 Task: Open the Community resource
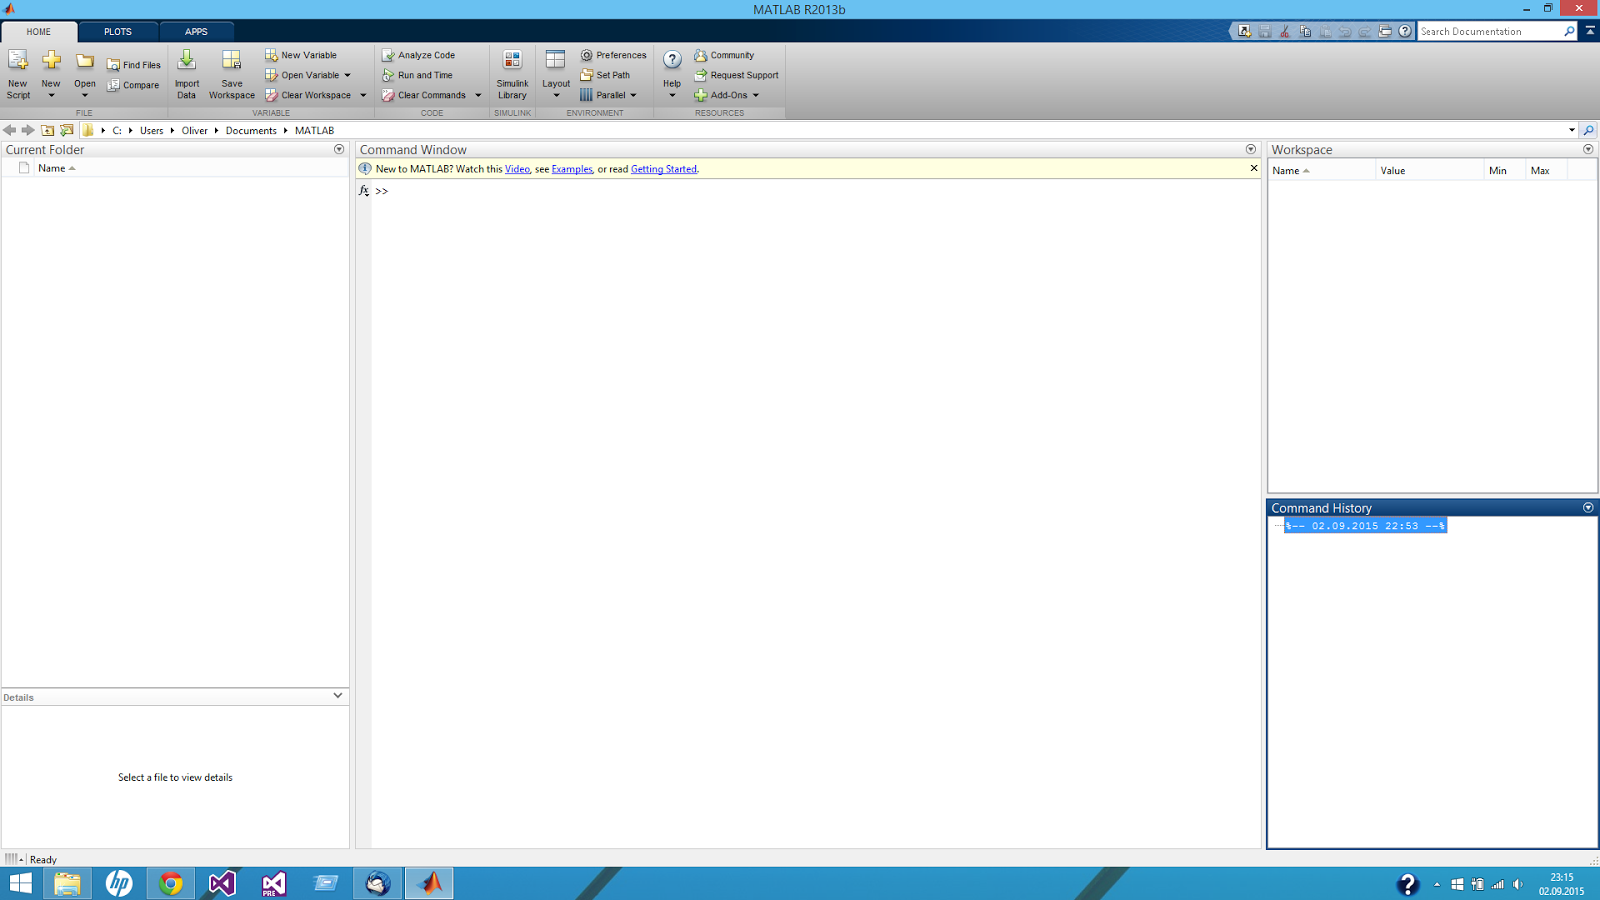[x=724, y=55]
